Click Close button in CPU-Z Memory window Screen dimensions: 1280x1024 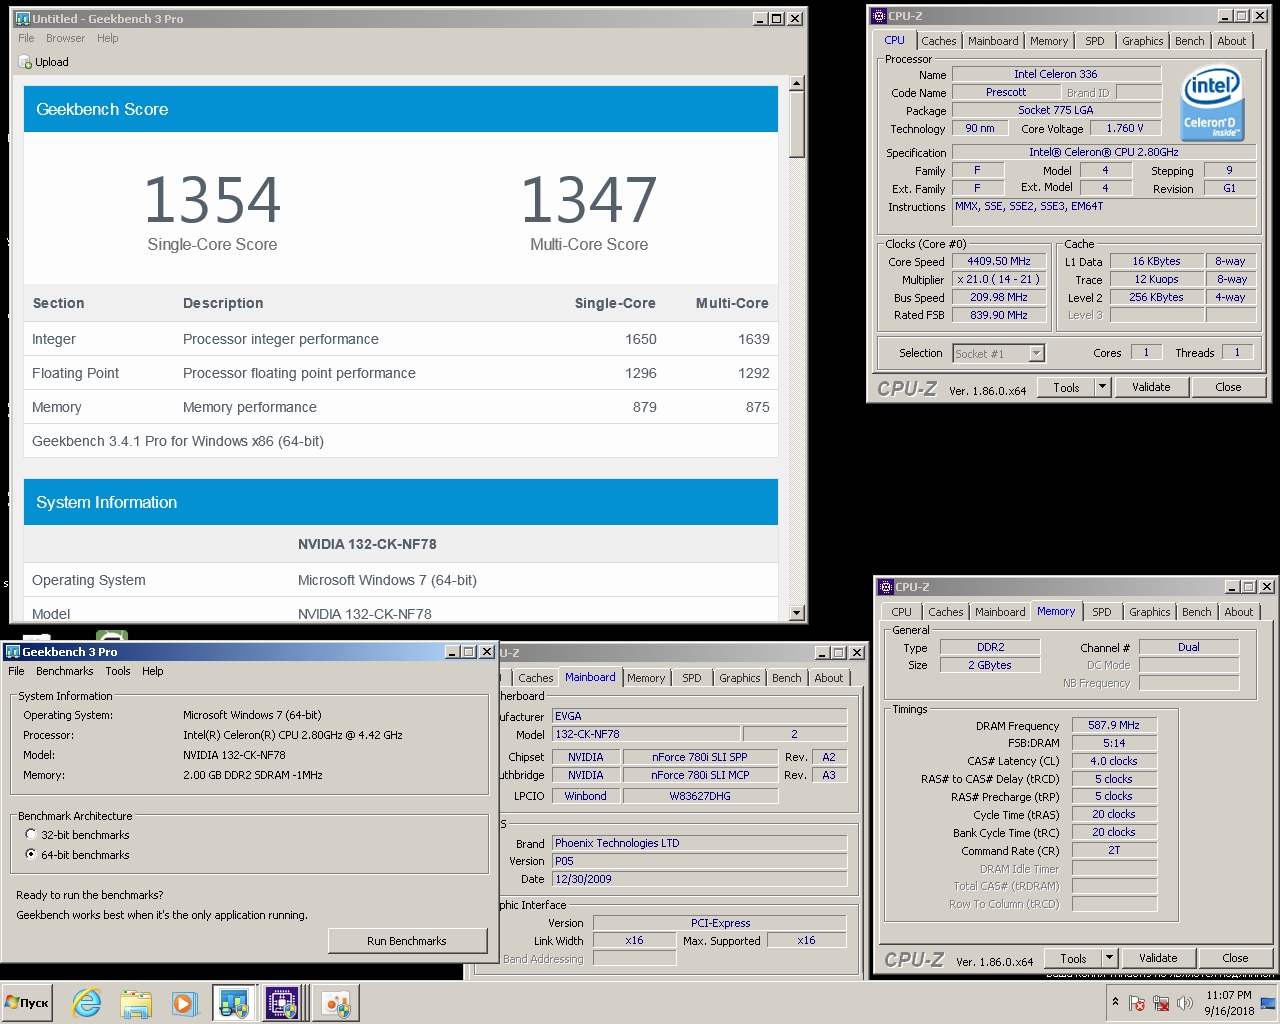pyautogui.click(x=1235, y=958)
